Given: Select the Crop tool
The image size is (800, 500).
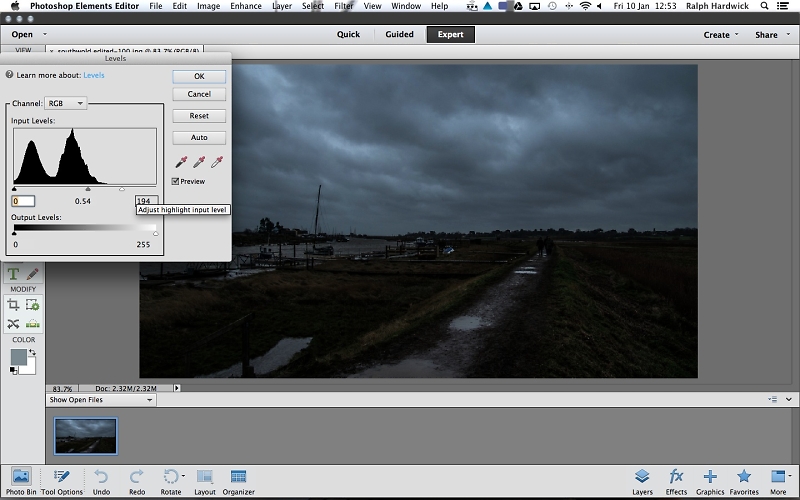Looking at the screenshot, I should tap(13, 305).
